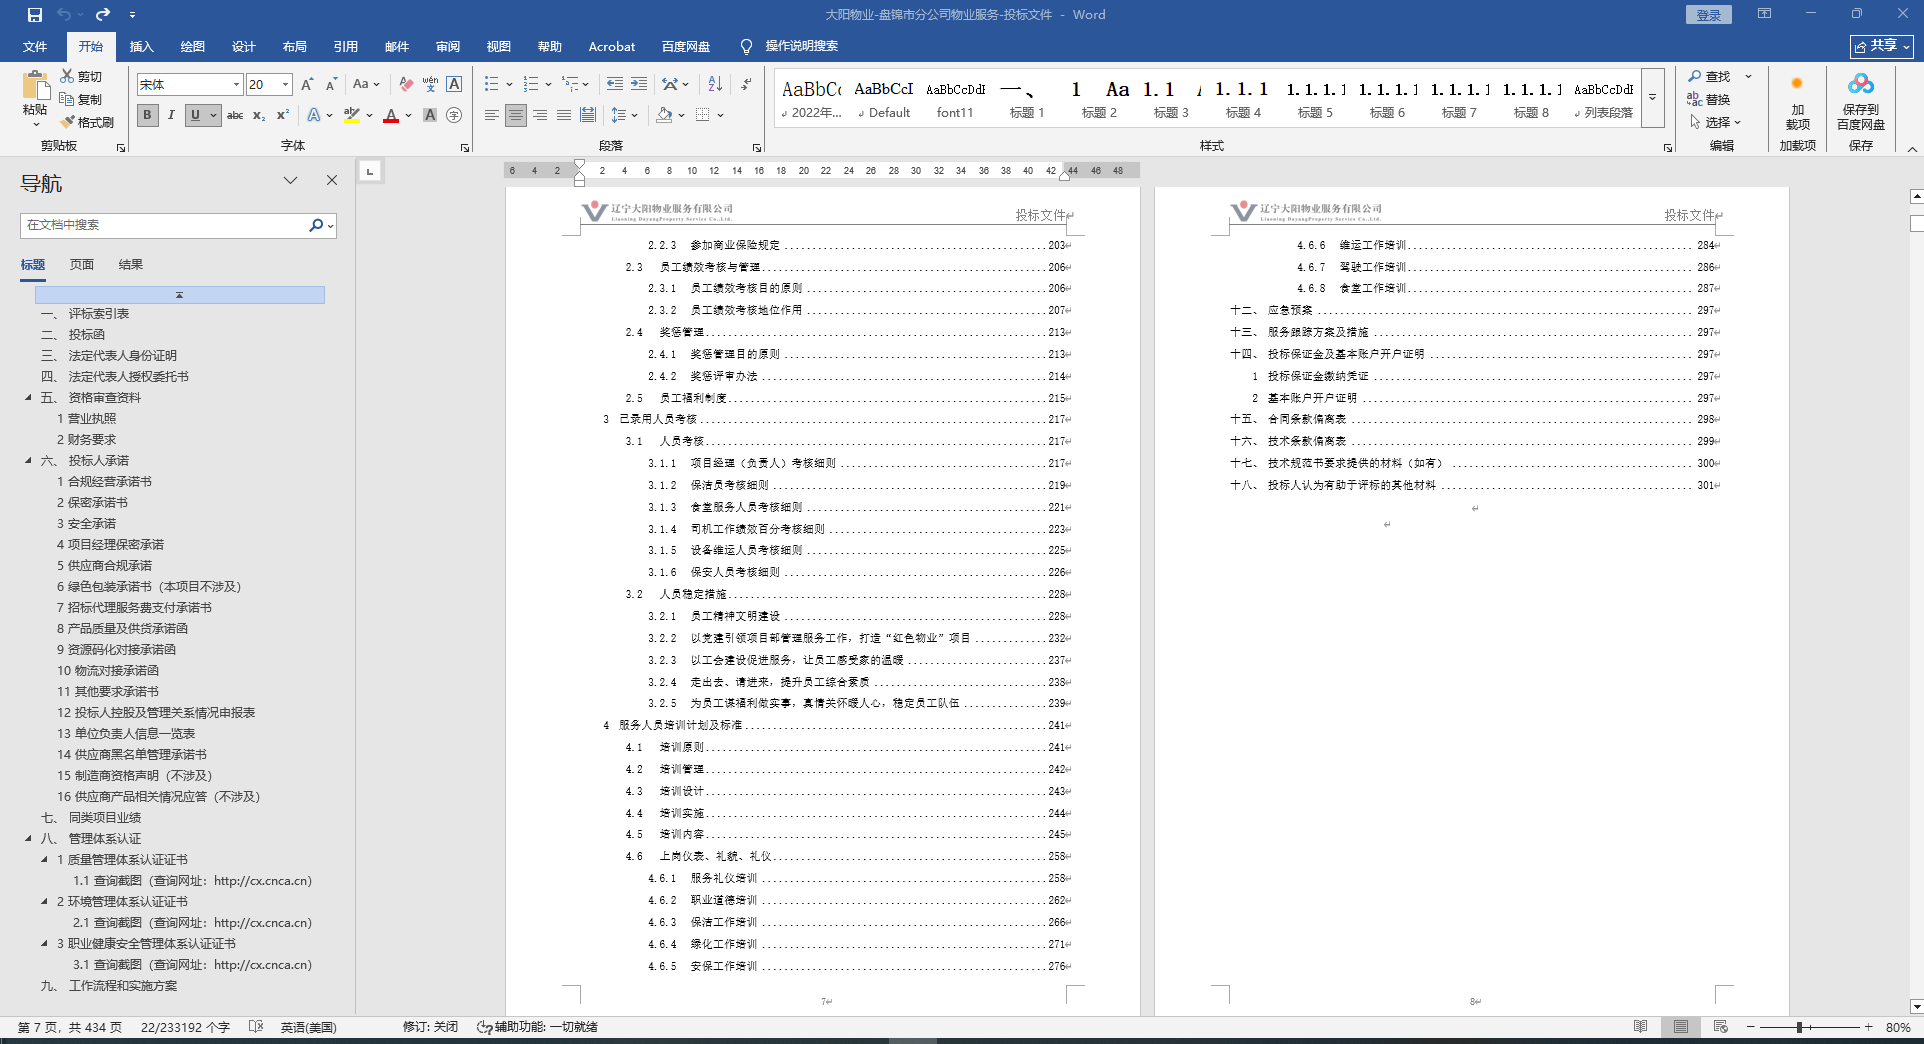Close the 导航 navigation pane
The height and width of the screenshot is (1044, 1924).
[x=332, y=180]
